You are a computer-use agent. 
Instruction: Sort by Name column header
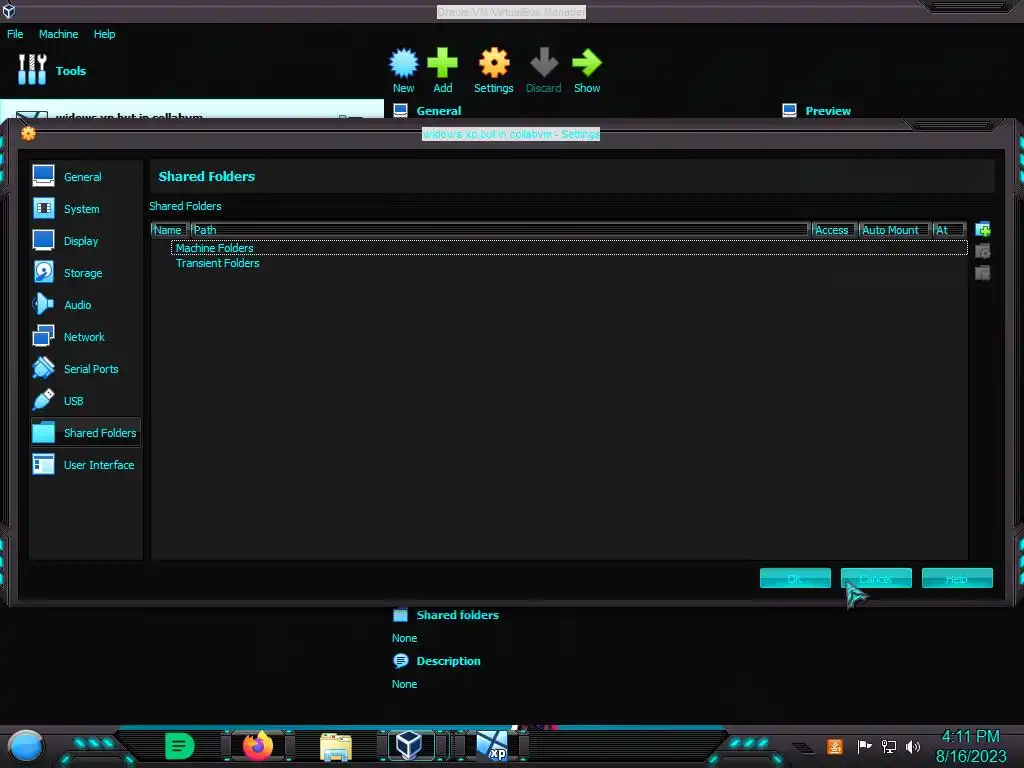coord(168,230)
